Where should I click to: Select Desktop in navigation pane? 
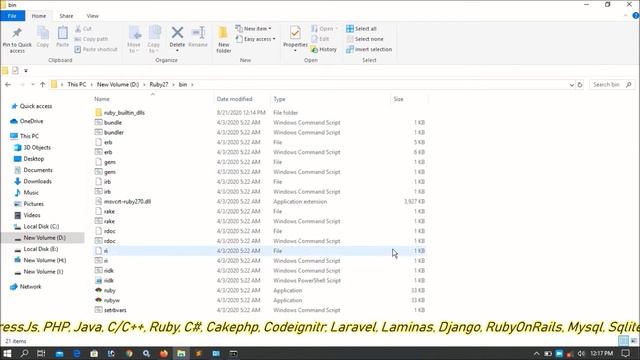click(29, 159)
